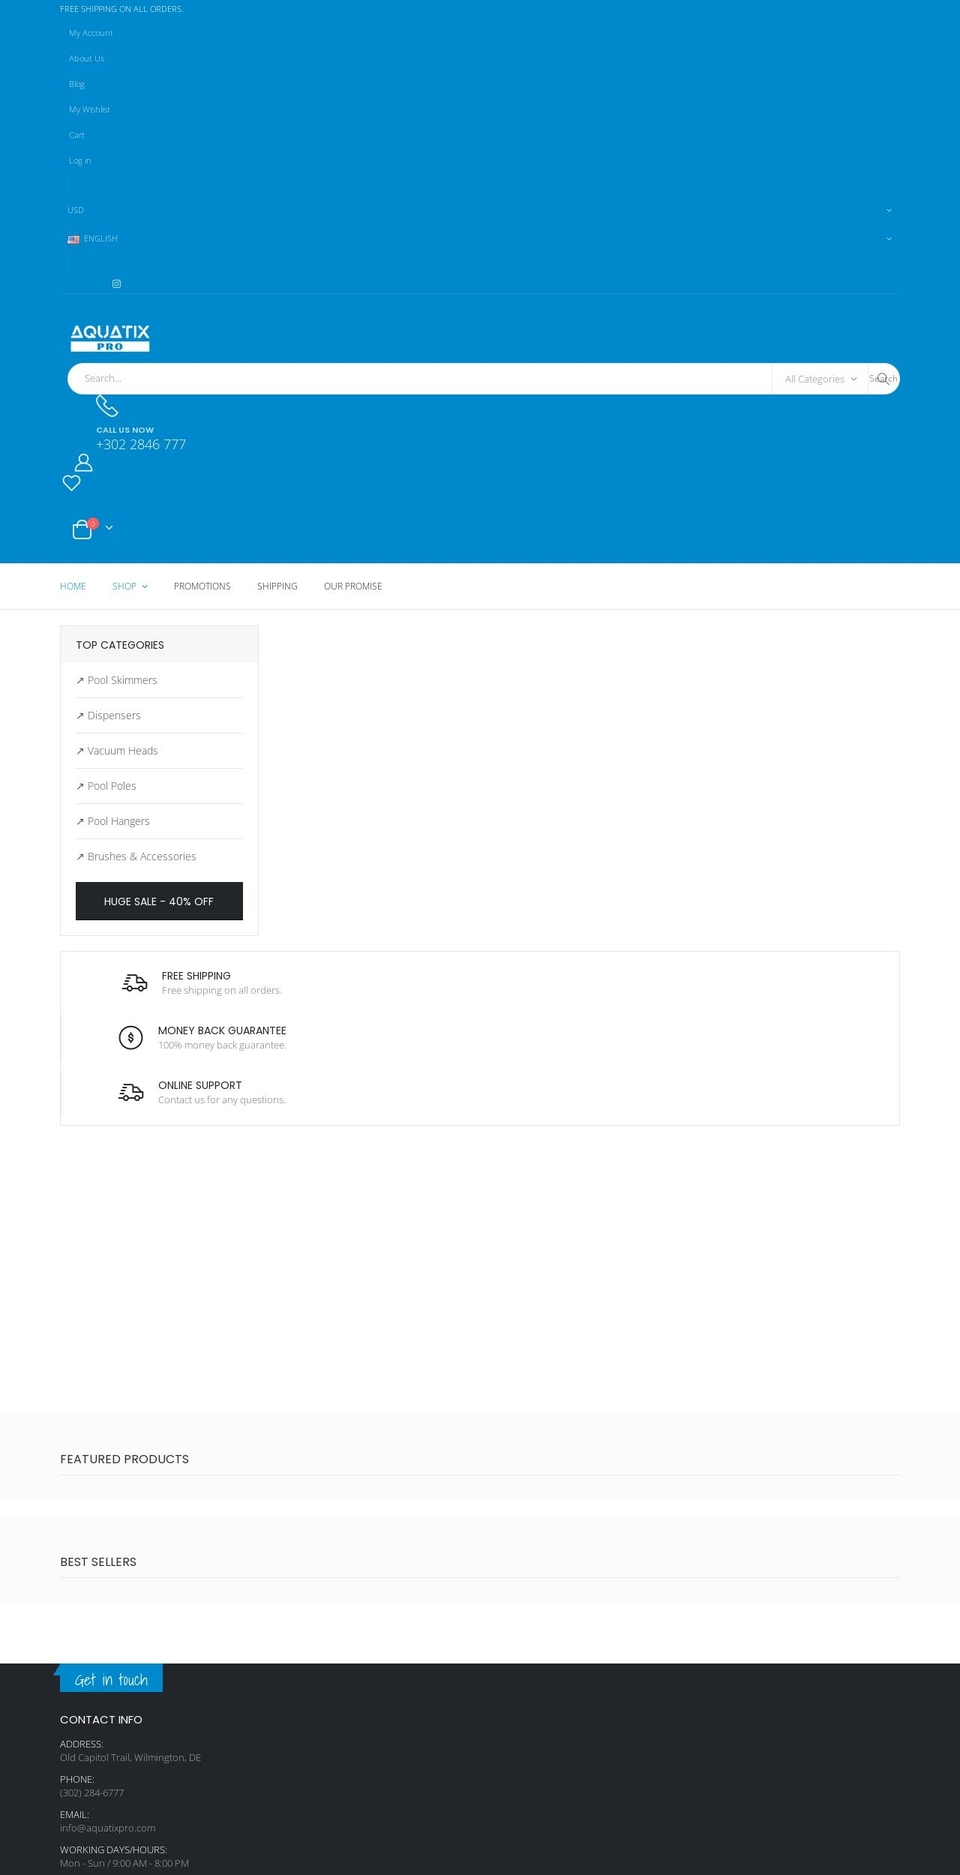Click the Instagram icon in header
The image size is (960, 1875).
click(x=116, y=284)
